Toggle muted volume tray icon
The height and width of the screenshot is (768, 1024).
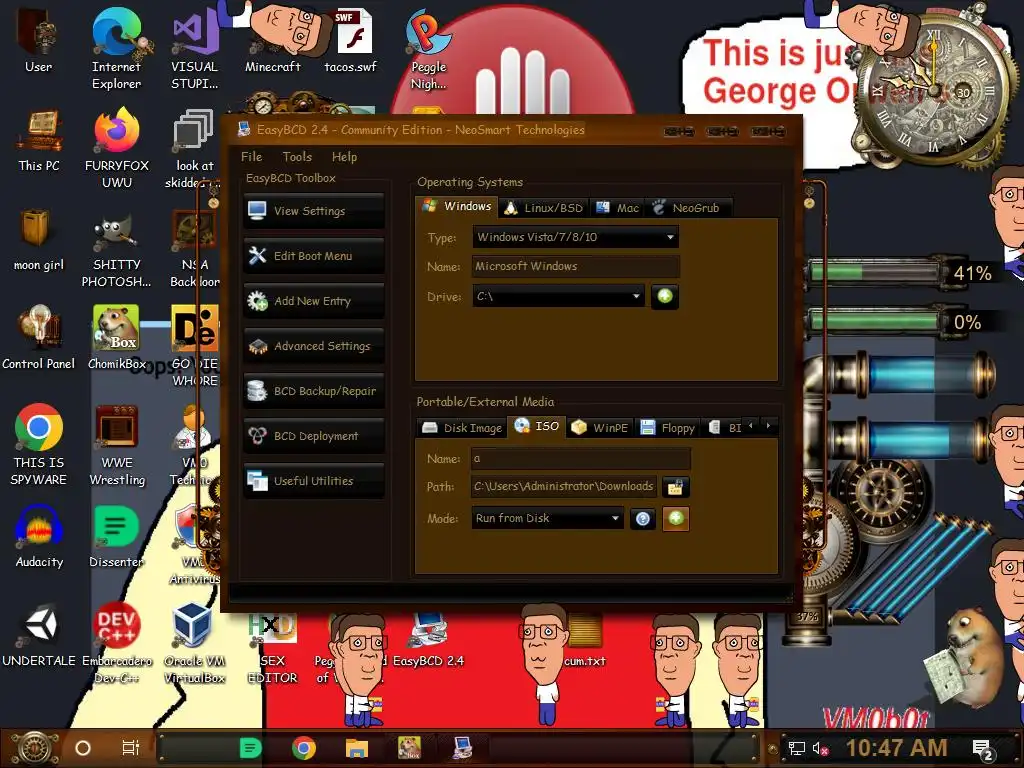click(820, 748)
